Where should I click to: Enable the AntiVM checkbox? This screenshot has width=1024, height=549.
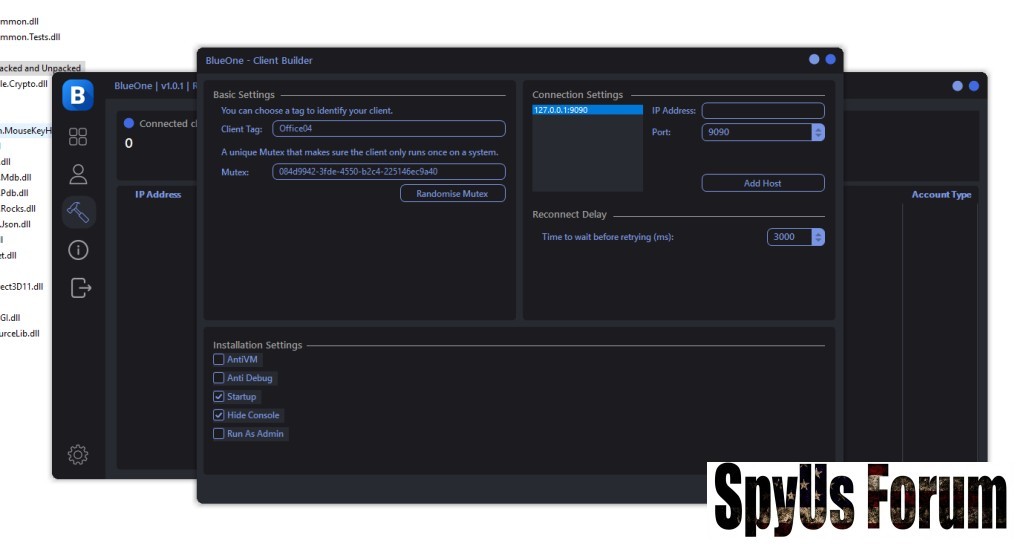pos(219,359)
